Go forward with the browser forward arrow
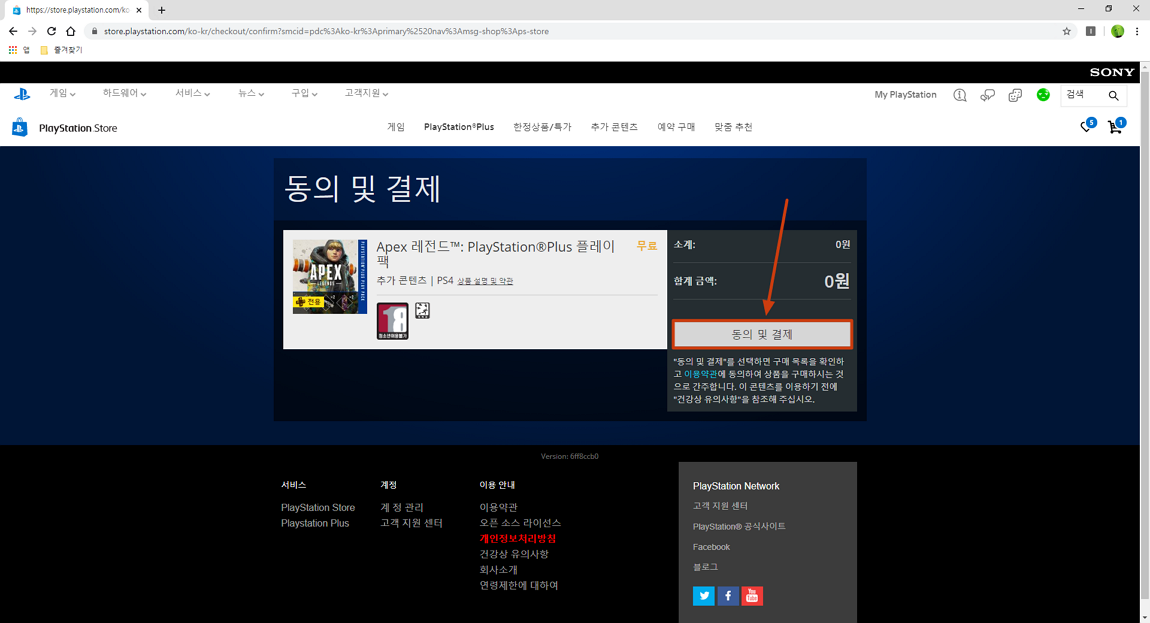 point(32,31)
